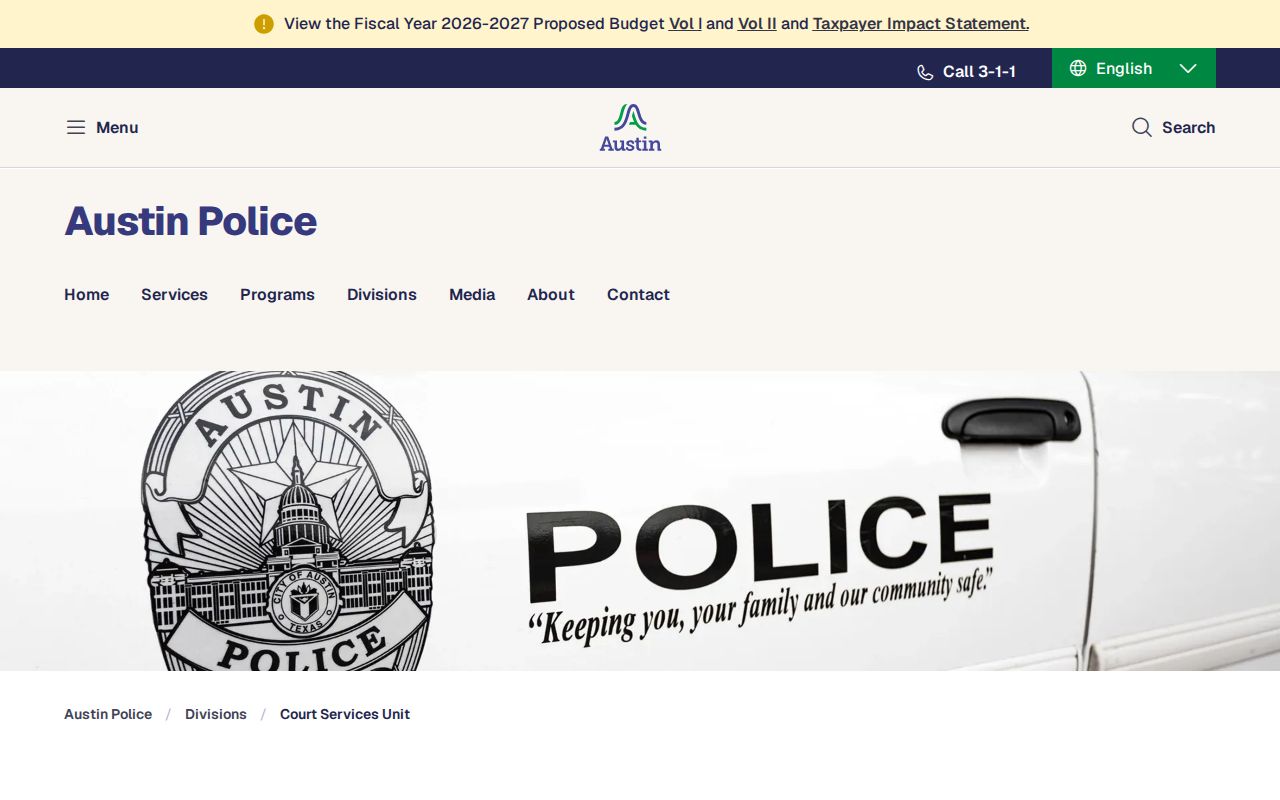Screen dimensions: 1280x800
Task: Open the Contact nav item
Action: tap(638, 294)
